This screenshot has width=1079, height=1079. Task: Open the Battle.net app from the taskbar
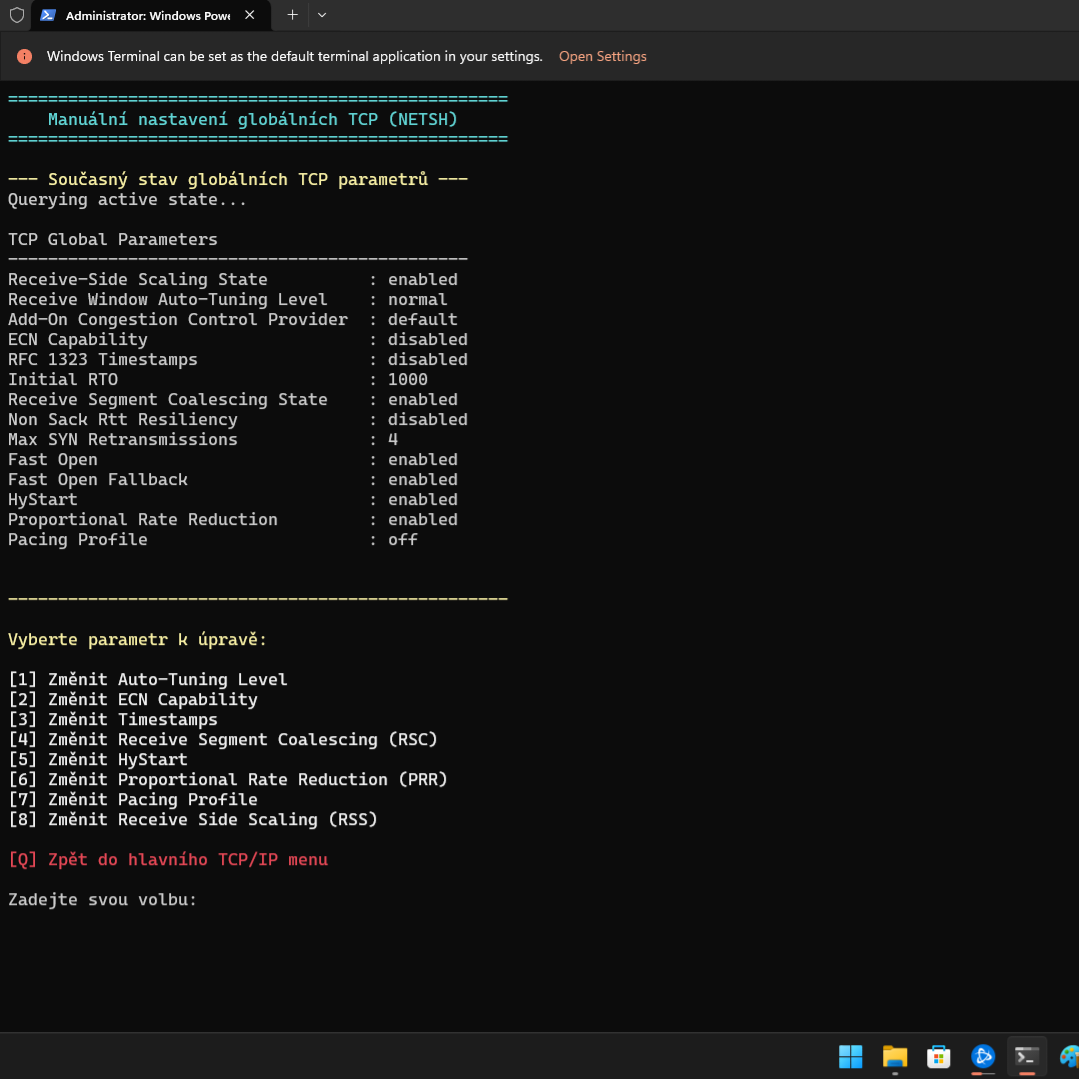coord(983,1056)
